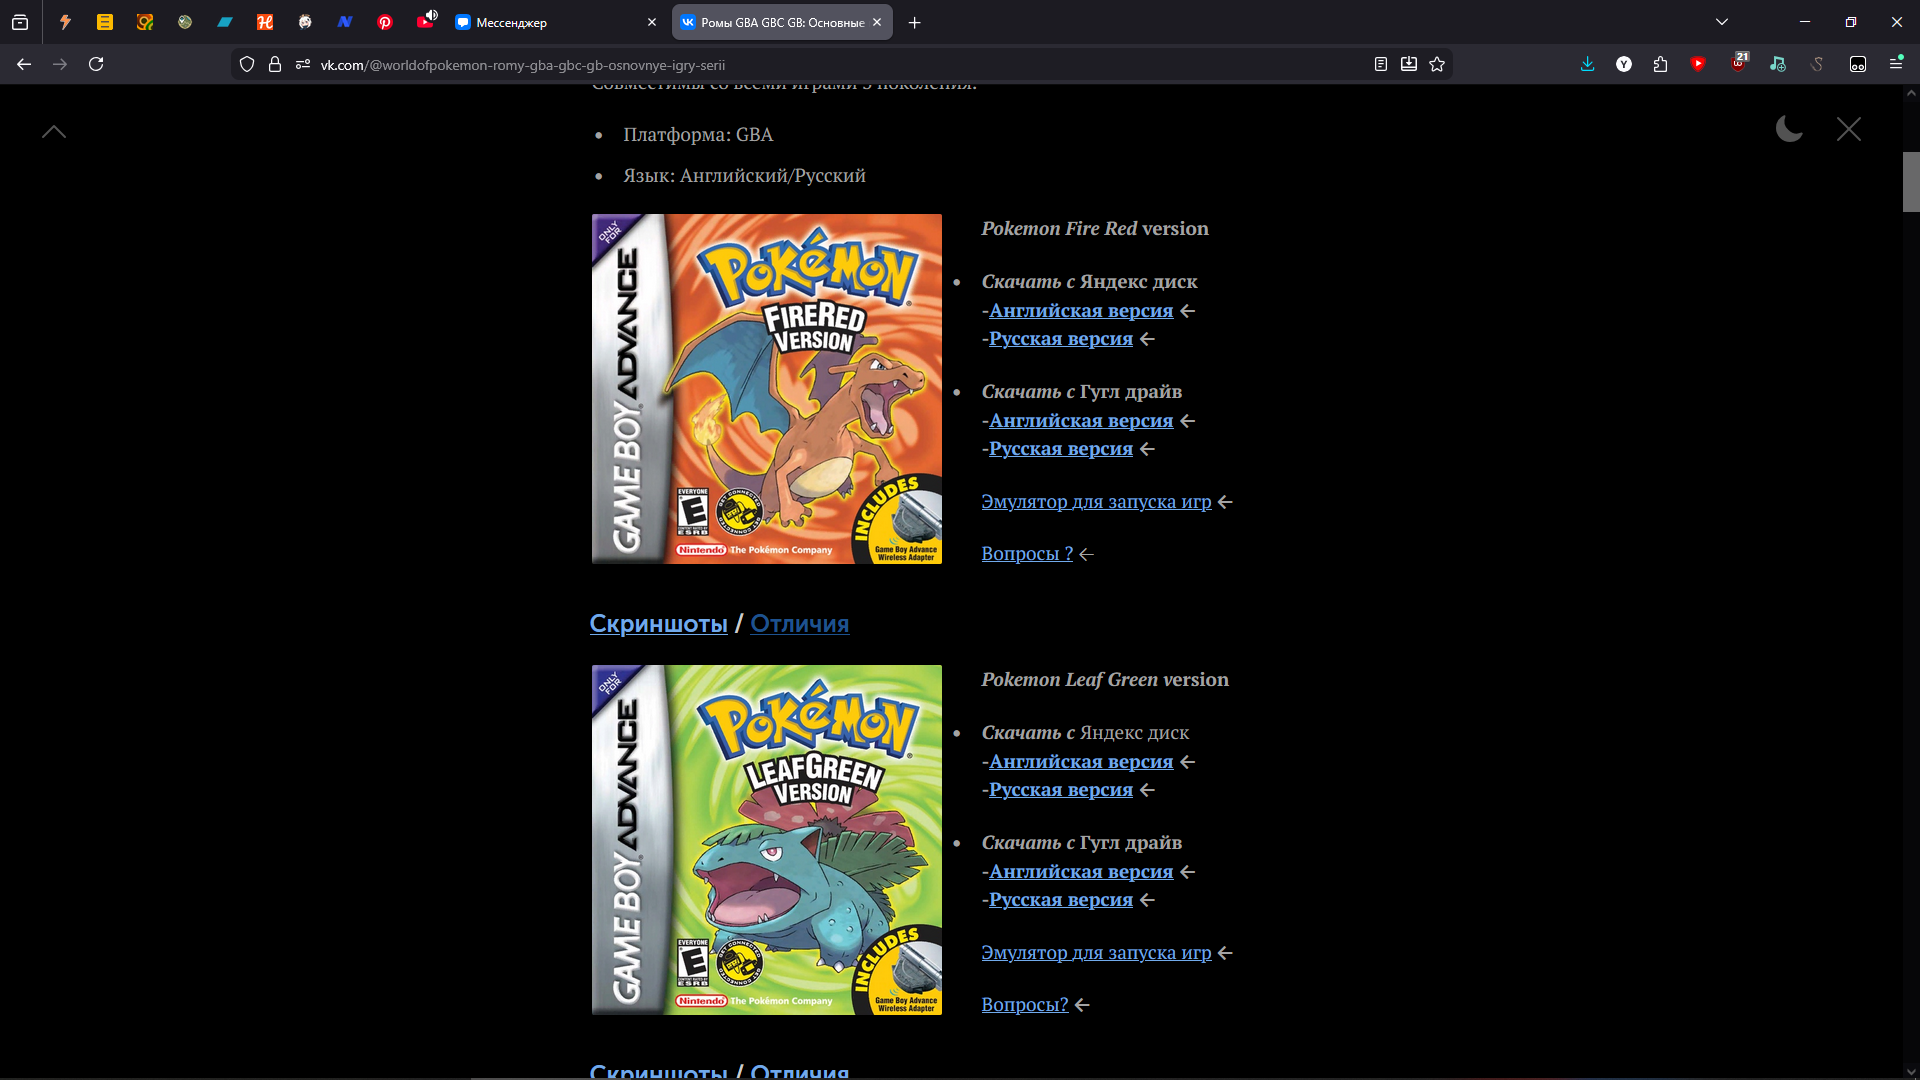Close the VK article with X icon
1920x1080 pixels.
click(x=1848, y=129)
